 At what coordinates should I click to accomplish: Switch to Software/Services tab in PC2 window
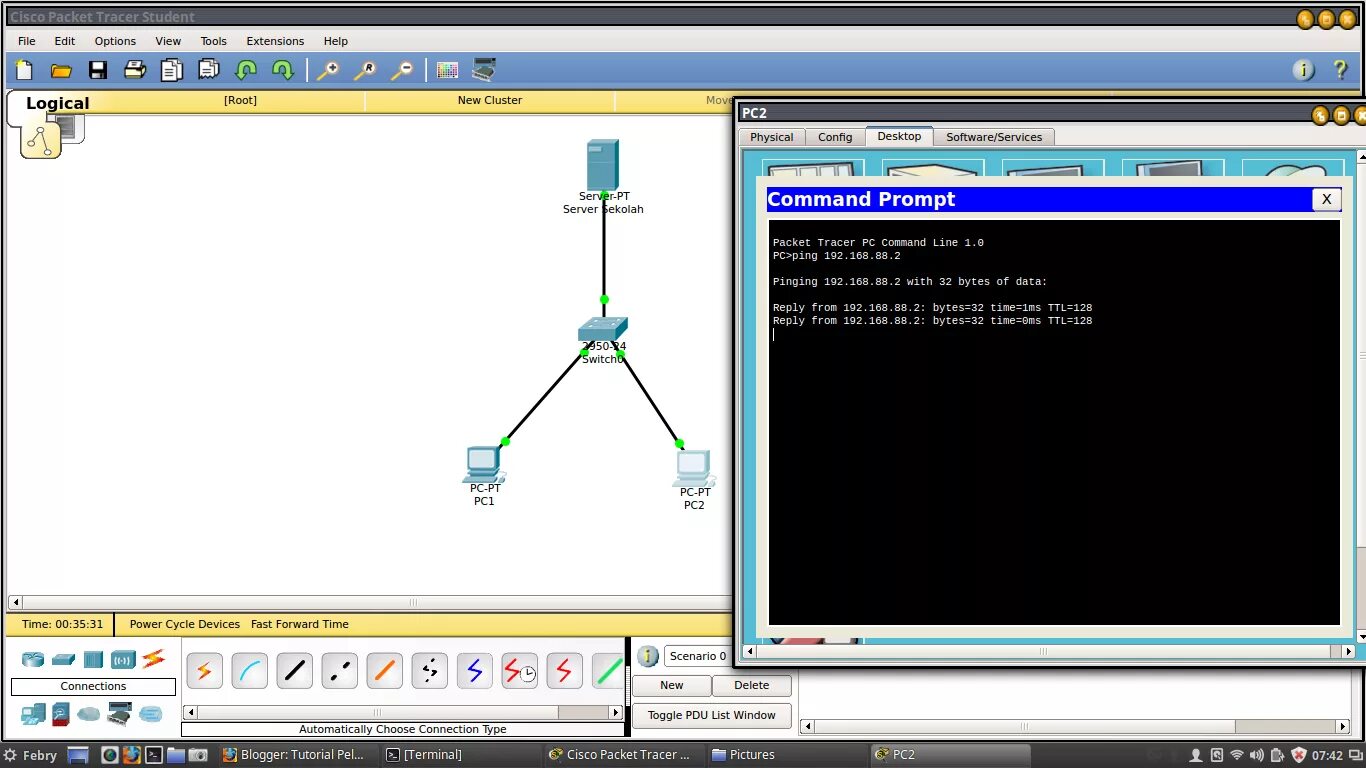click(994, 137)
